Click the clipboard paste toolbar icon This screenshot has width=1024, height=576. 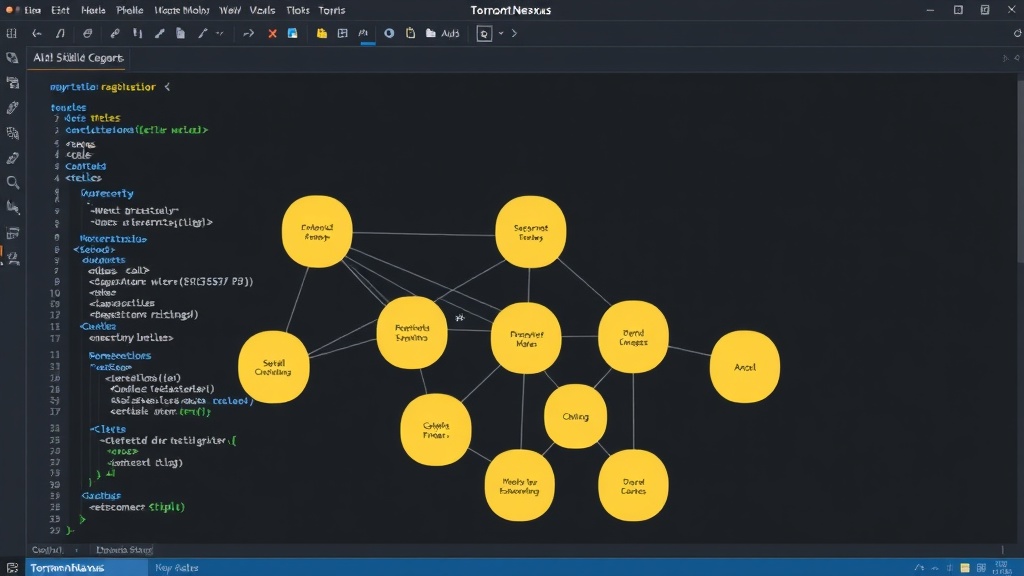[410, 33]
